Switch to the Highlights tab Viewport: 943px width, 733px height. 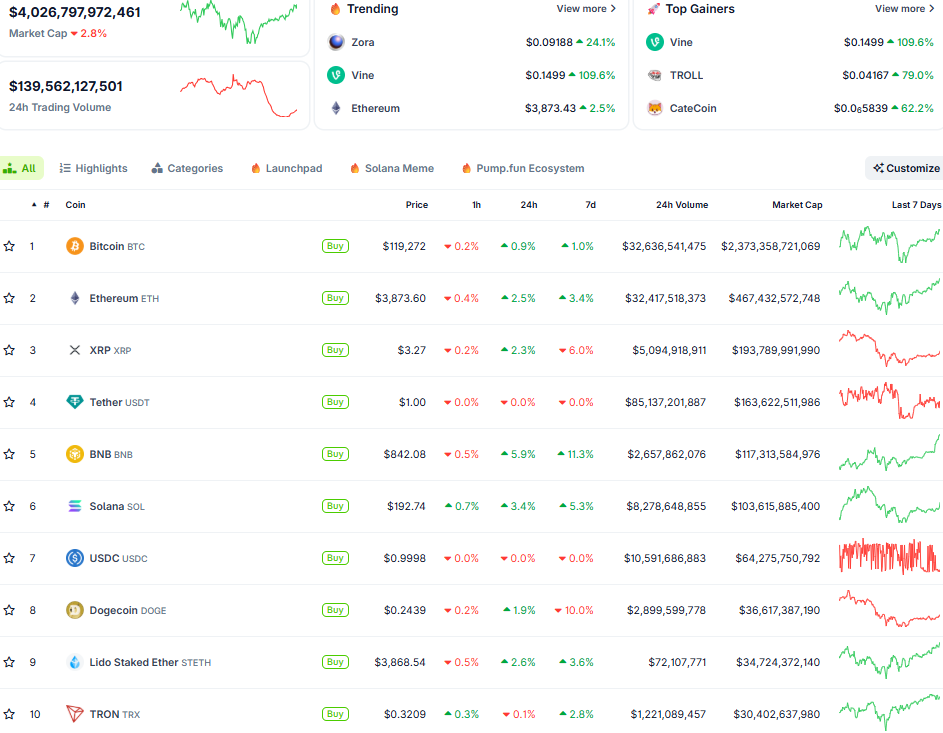click(x=93, y=168)
